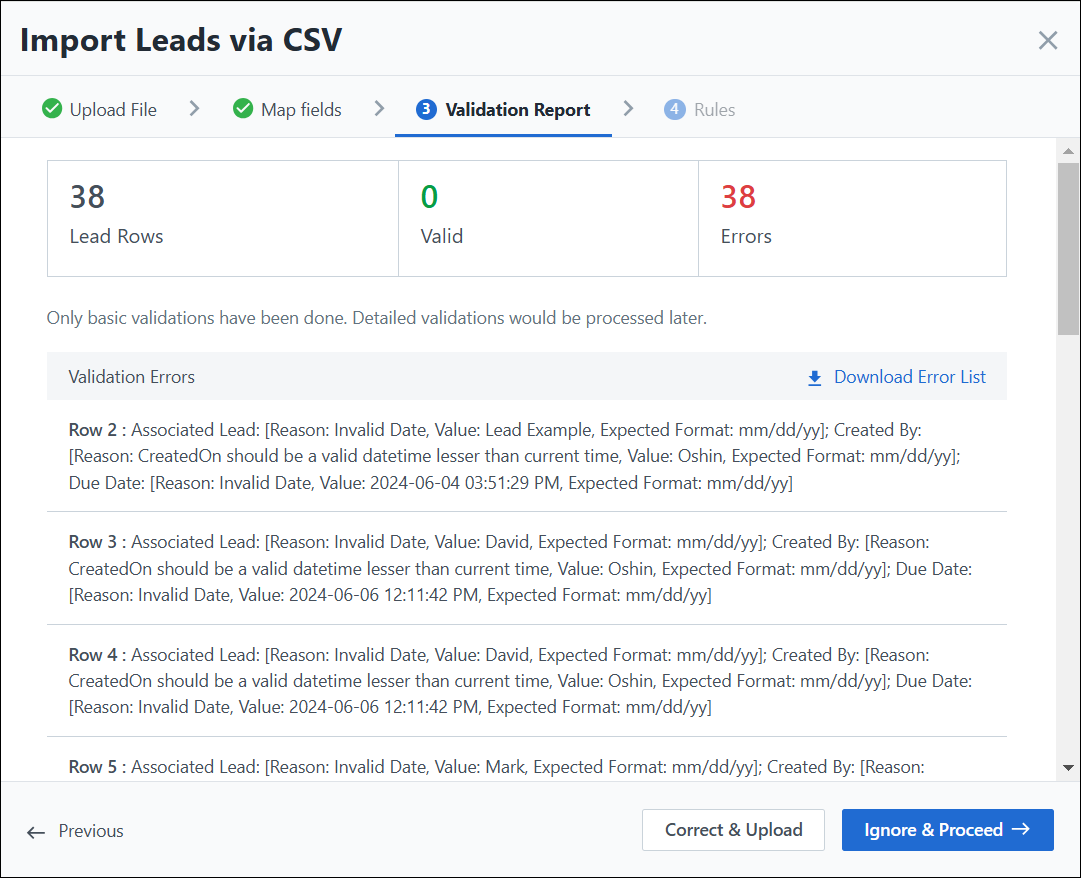Open the Rules step
Image resolution: width=1081 pixels, height=878 pixels.
coord(700,110)
